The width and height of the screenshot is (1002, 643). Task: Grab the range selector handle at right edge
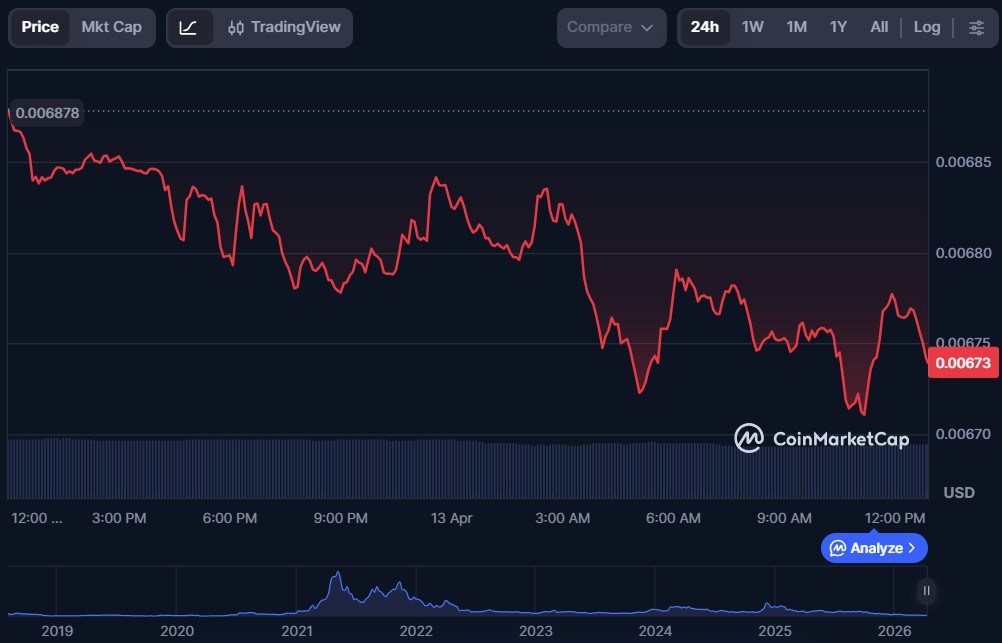pyautogui.click(x=927, y=591)
